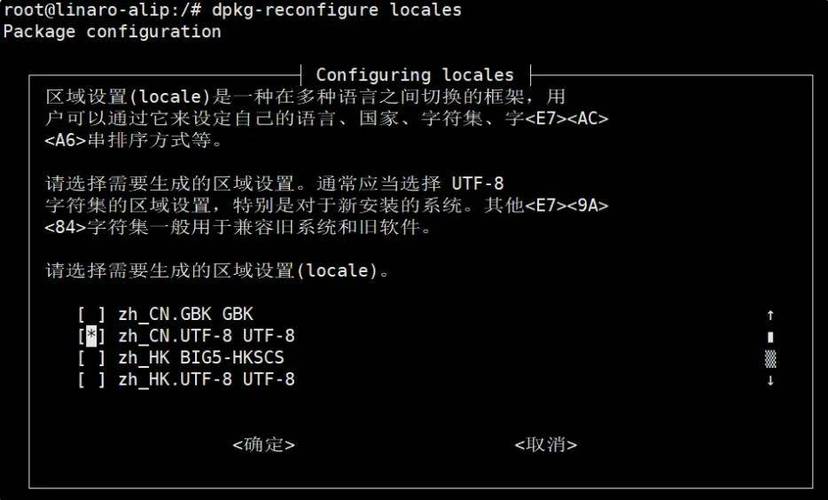The height and width of the screenshot is (500, 828).
Task: Select the zh_CN.UTF-8 UTF-8 list entry text
Action: click(206, 336)
